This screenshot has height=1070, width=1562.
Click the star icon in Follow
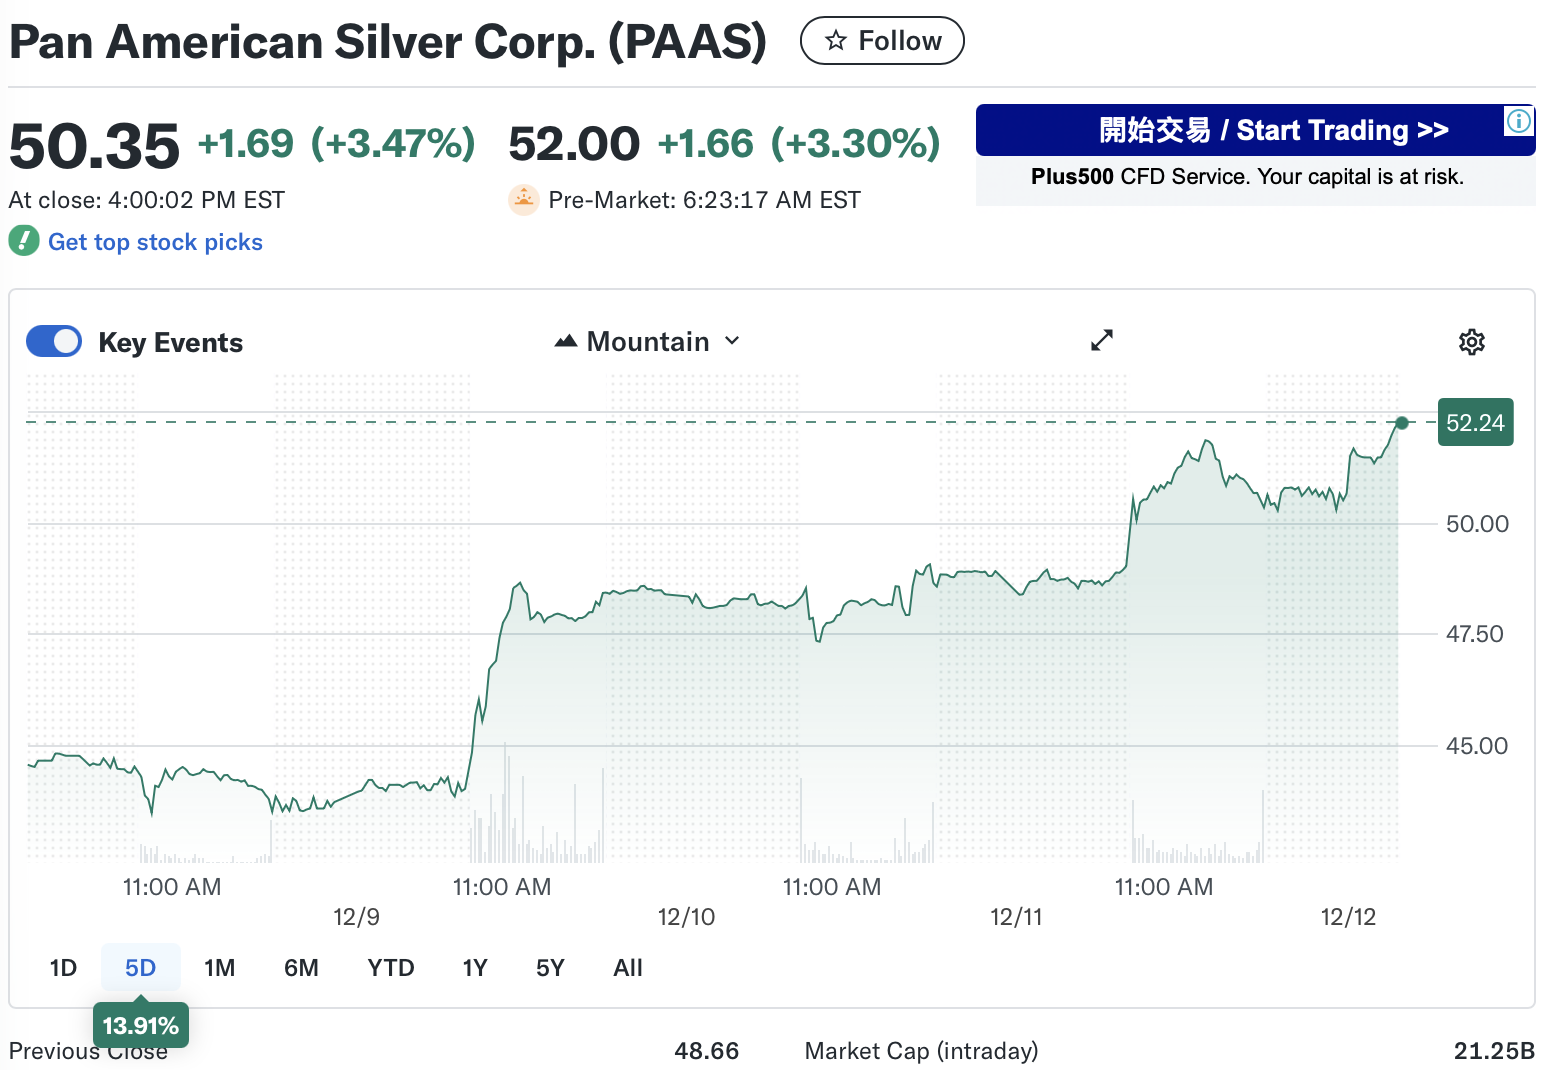(x=836, y=41)
